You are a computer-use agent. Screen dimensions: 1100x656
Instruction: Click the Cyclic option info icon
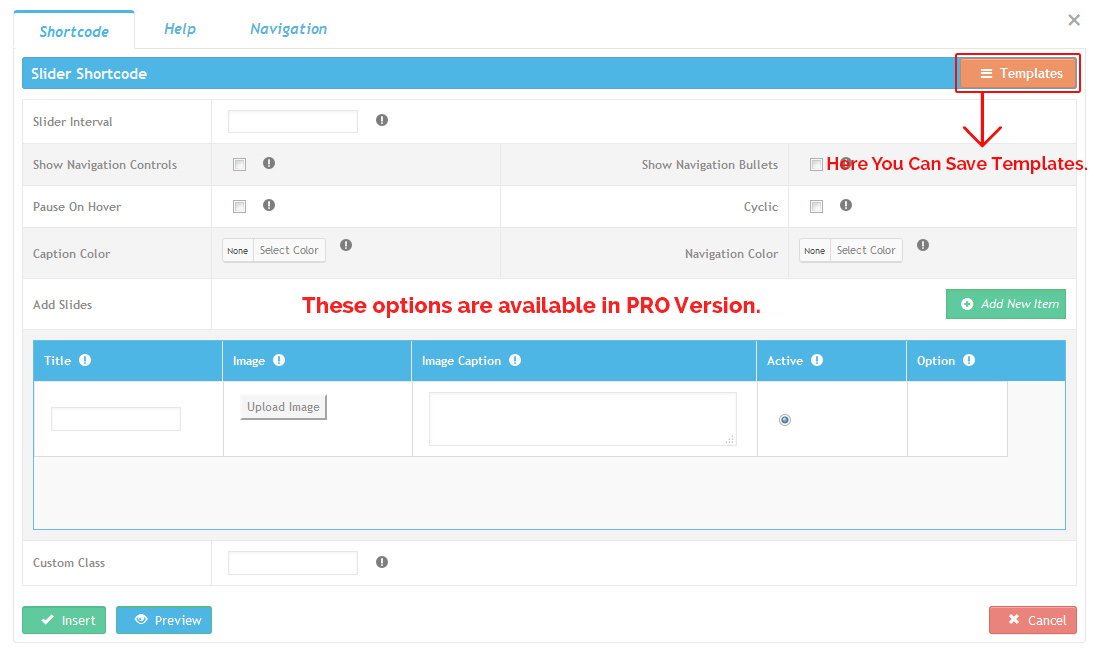(846, 205)
